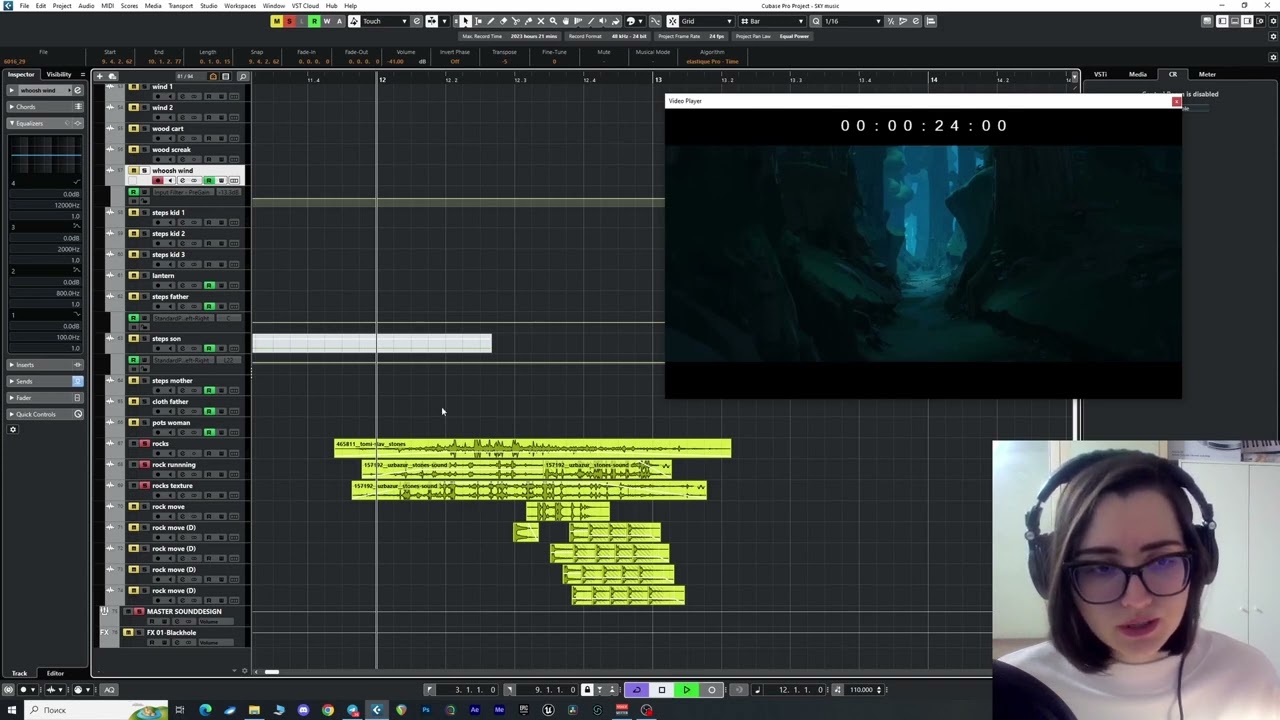Collapse the Equalizers inspector section

[x=44, y=123]
